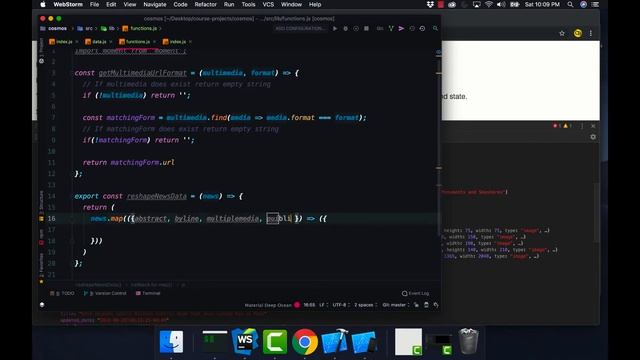640x360 pixels.
Task: Open the Version Control tool window
Action: click(x=105, y=293)
